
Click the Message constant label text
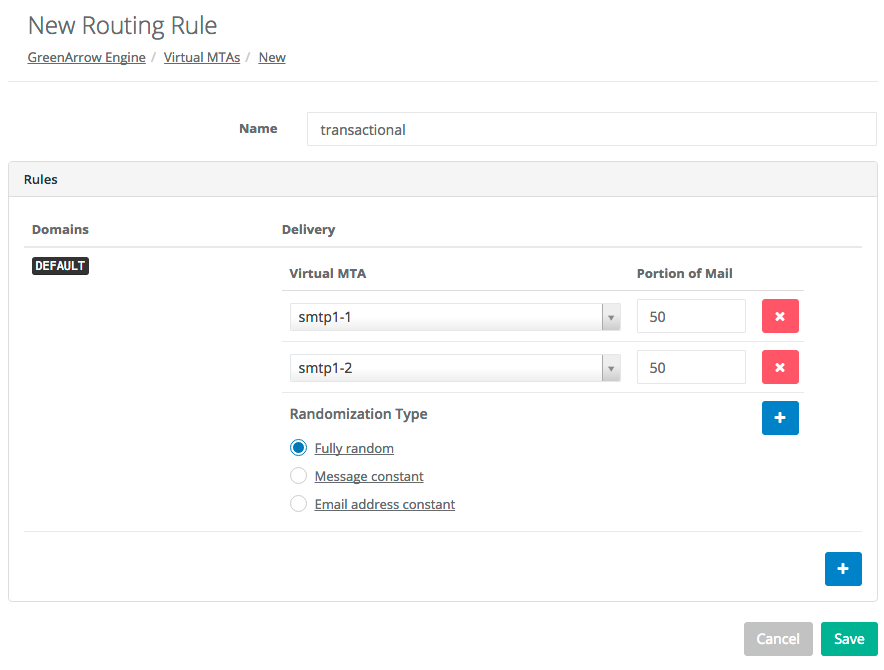pos(369,477)
